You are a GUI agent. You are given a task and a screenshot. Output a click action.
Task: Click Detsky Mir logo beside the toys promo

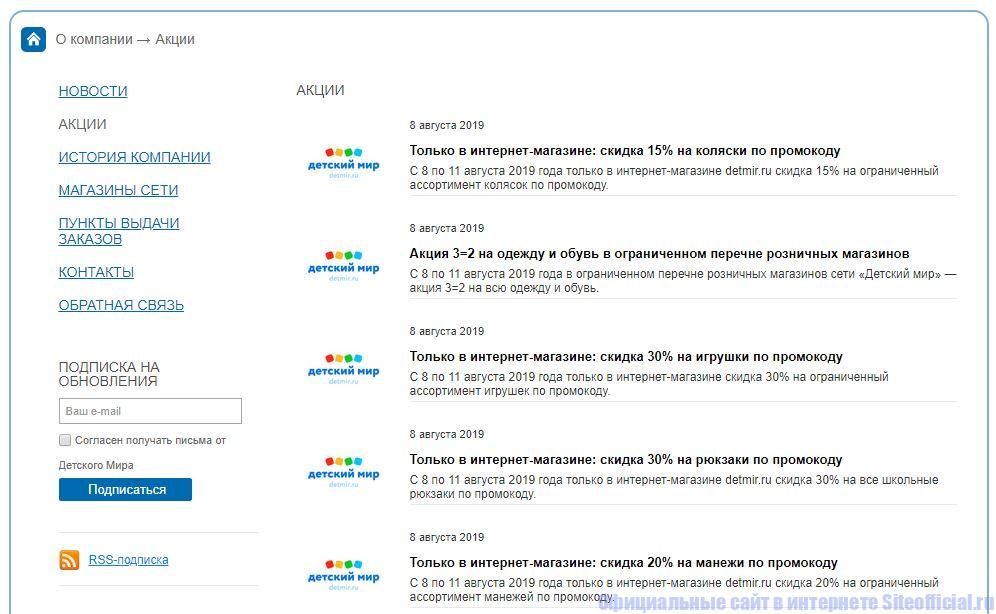point(343,370)
